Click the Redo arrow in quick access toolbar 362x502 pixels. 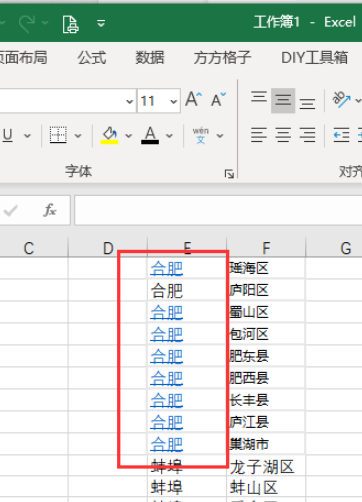[27, 23]
